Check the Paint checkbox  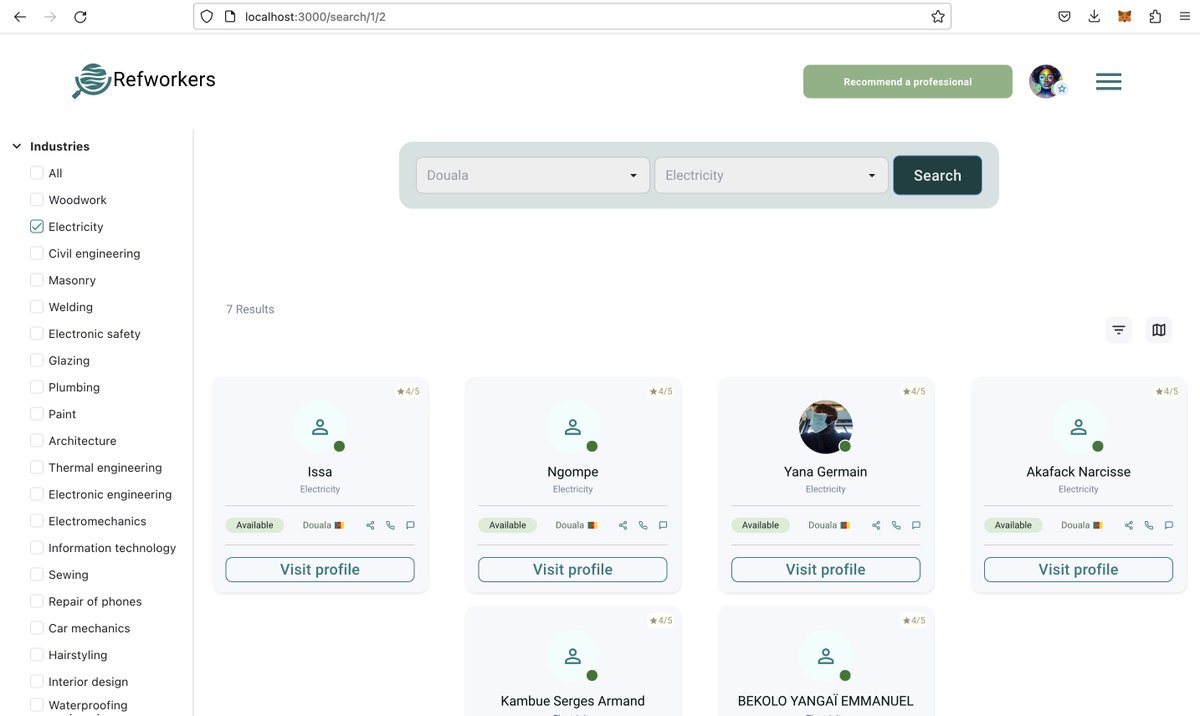pos(37,414)
